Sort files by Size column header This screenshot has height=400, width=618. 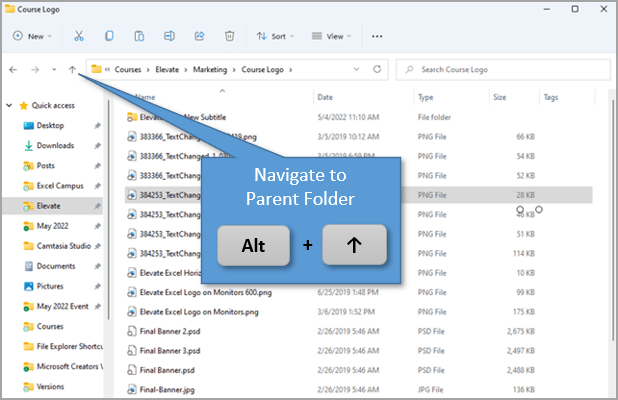coord(499,97)
